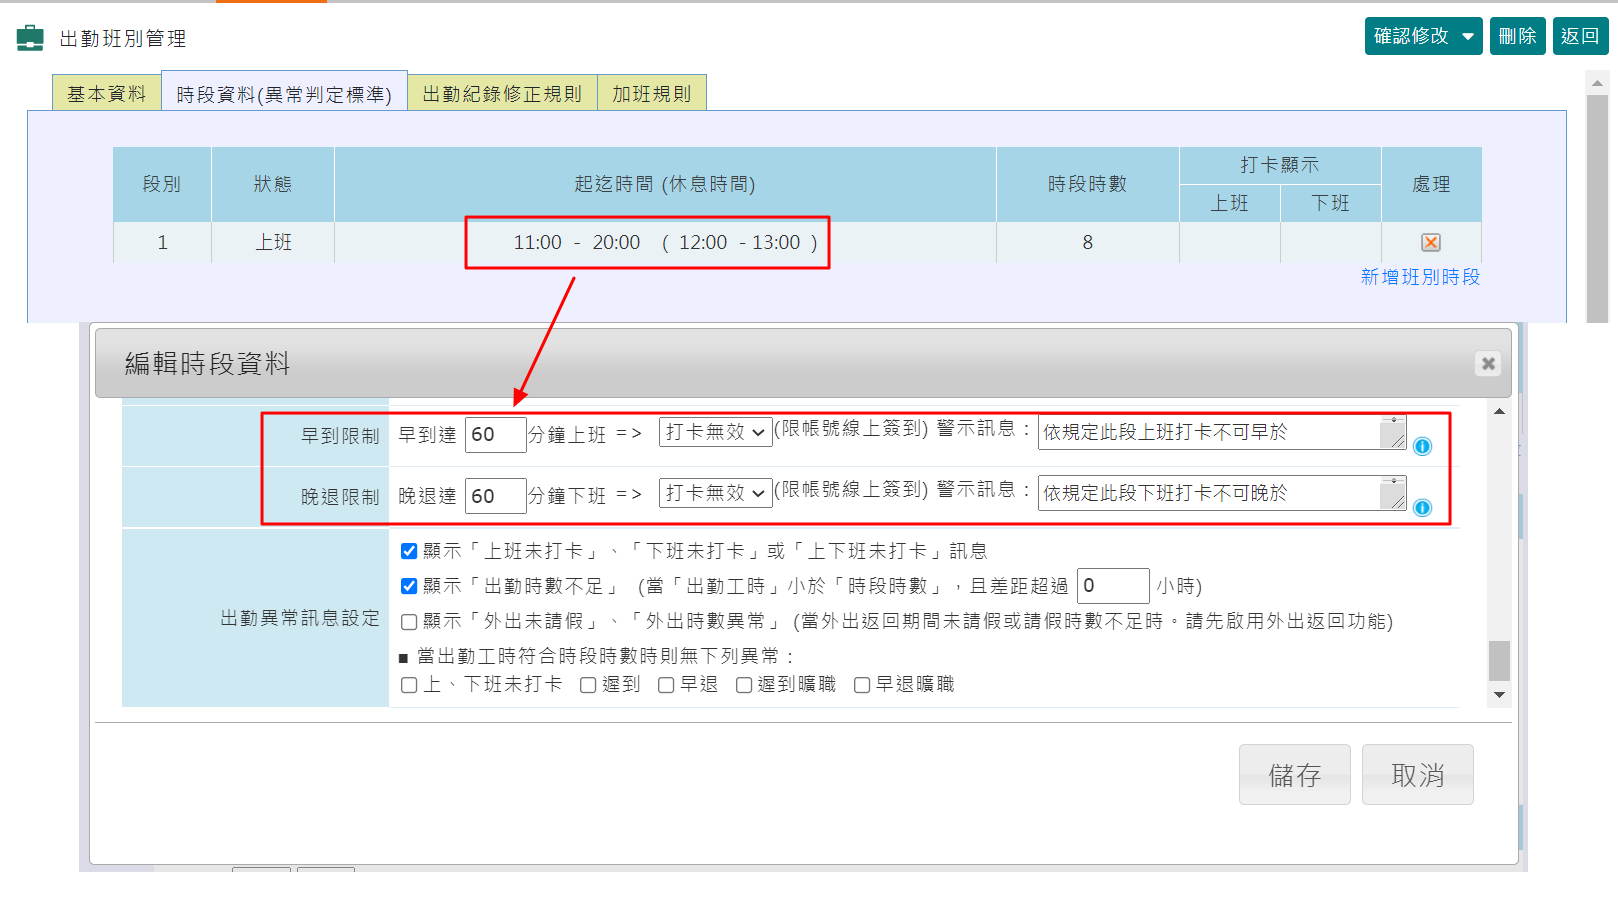Open the 出勤紀錄修正規則 tab
The width and height of the screenshot is (1618, 900).
click(502, 92)
